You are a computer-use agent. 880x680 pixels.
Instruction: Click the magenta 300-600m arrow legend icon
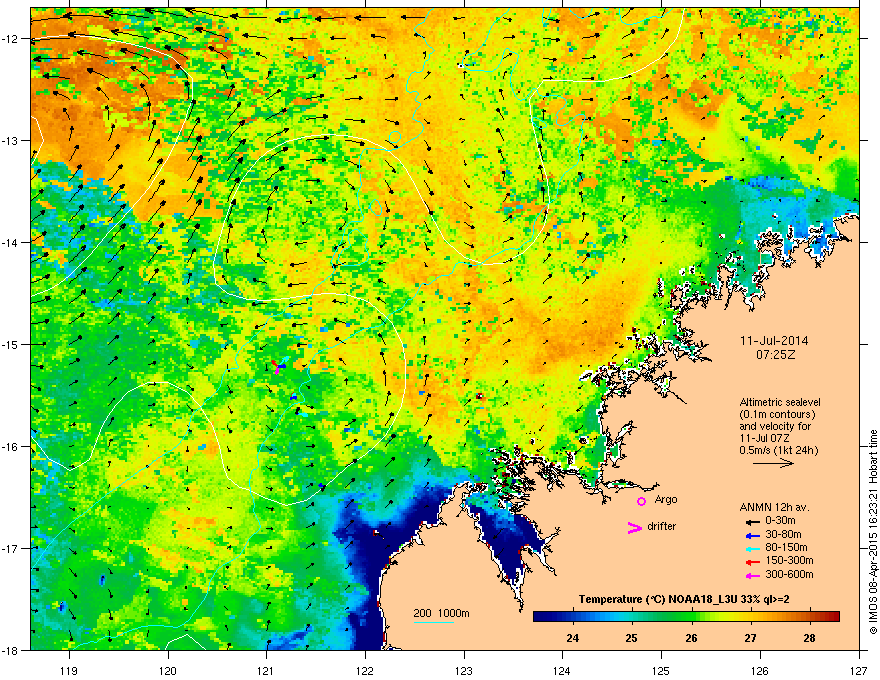tap(752, 575)
